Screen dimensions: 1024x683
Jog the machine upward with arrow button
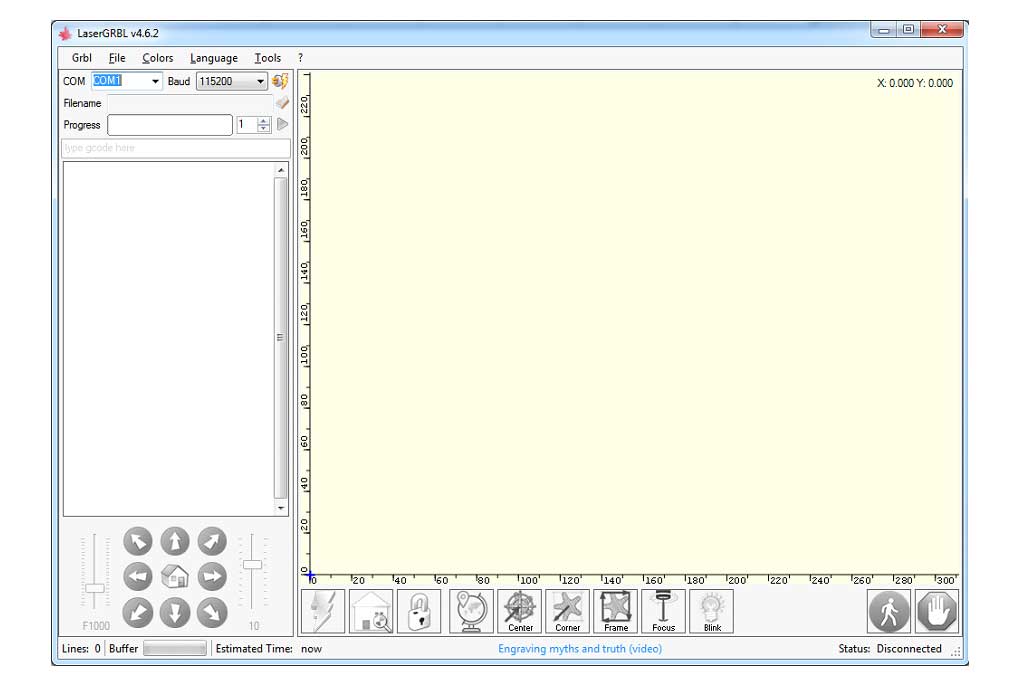(175, 540)
